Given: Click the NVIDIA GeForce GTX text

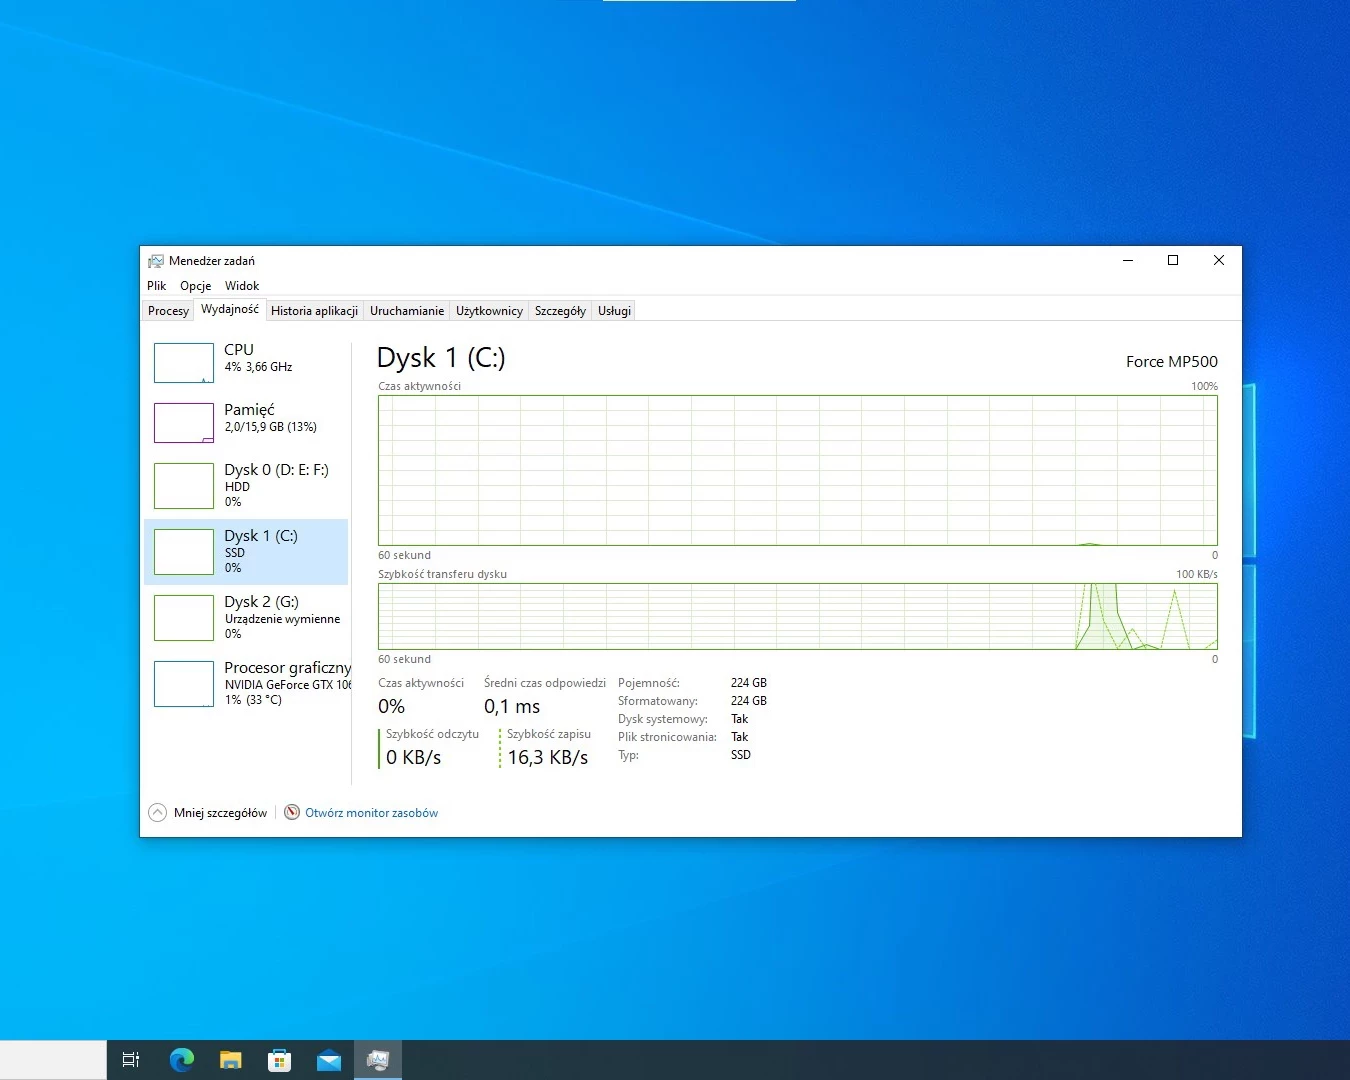Looking at the screenshot, I should pyautogui.click(x=288, y=685).
